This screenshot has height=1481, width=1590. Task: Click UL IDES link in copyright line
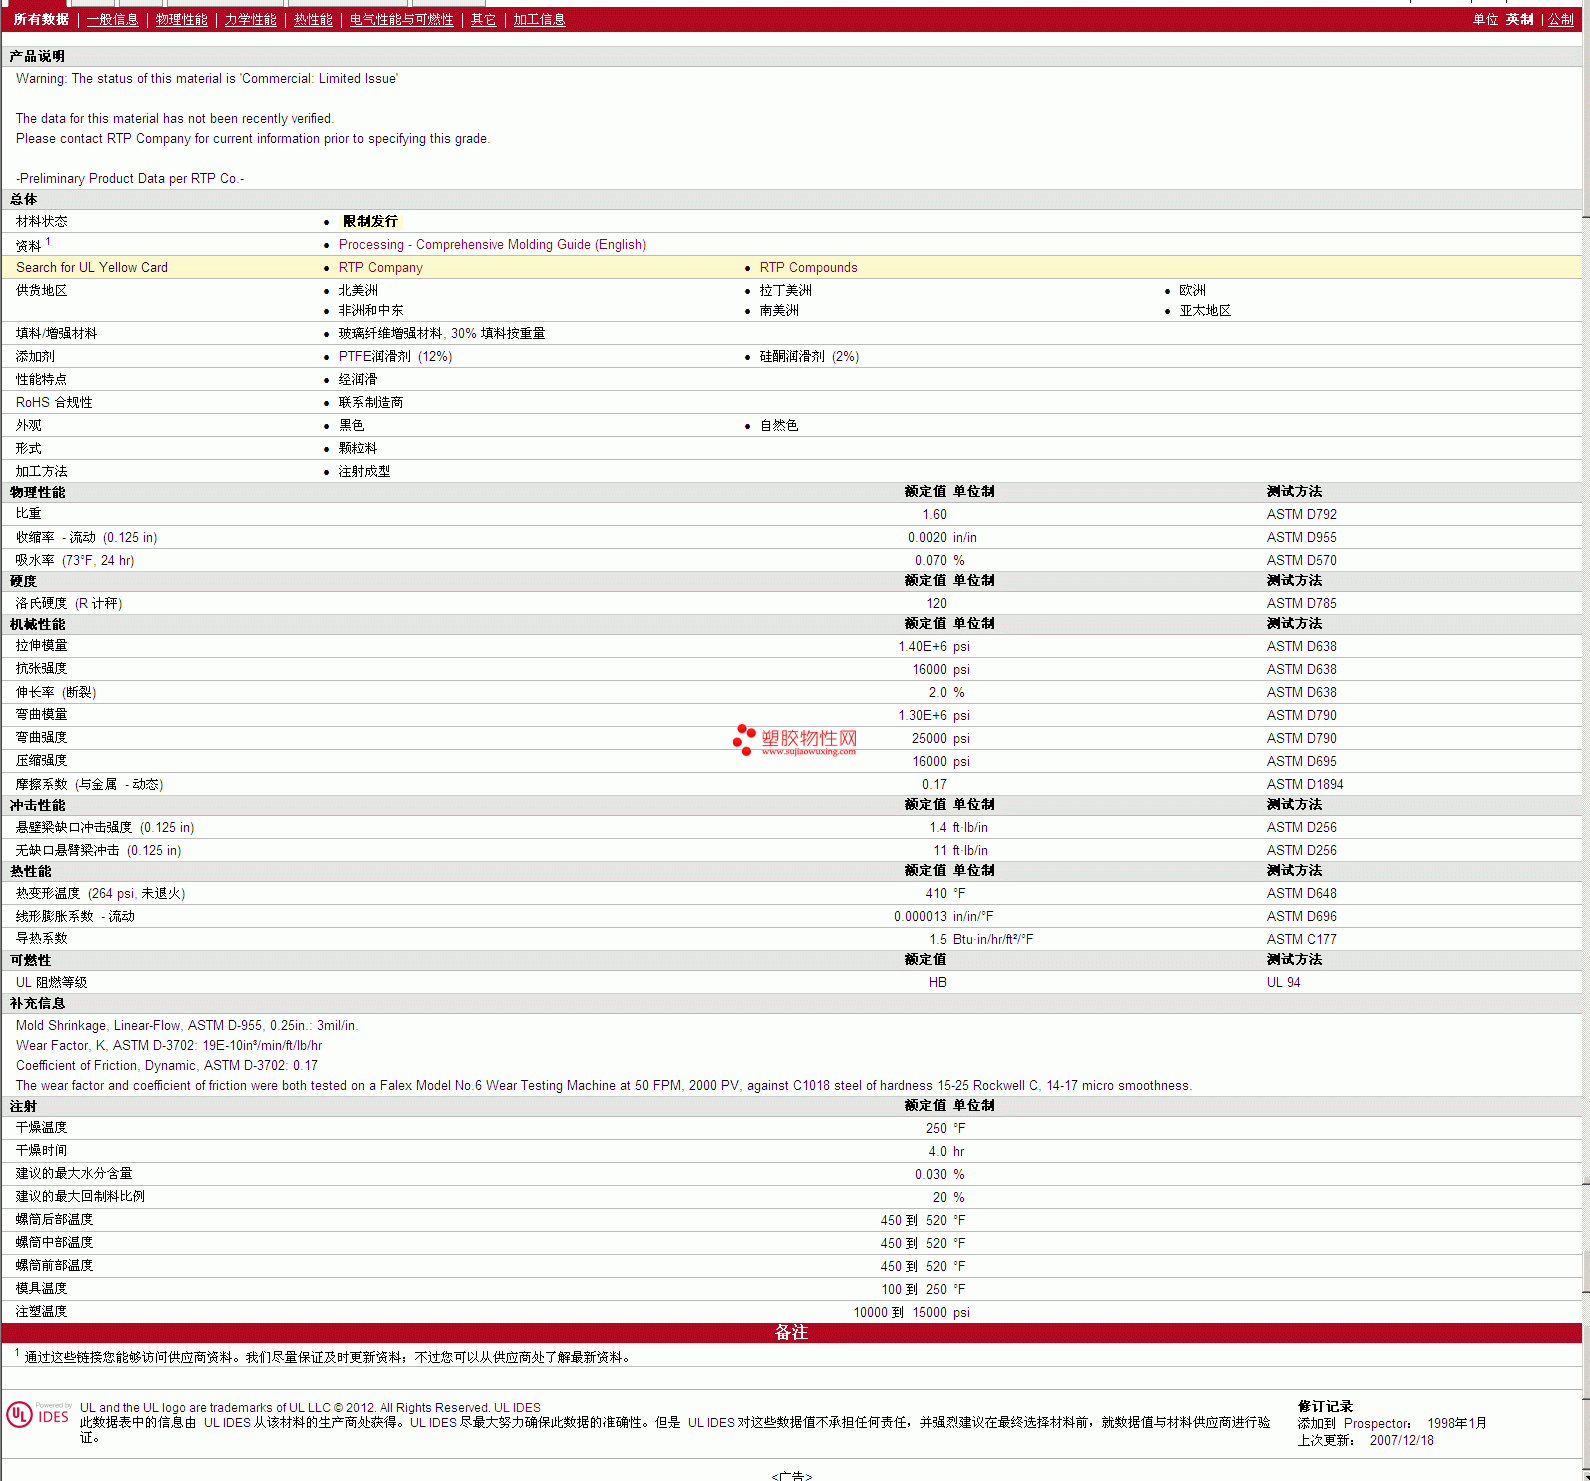(x=517, y=1408)
